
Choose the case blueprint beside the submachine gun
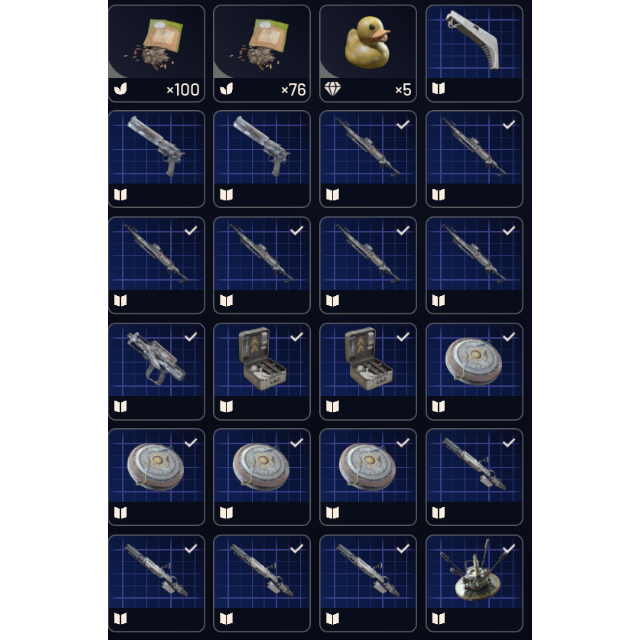(262, 371)
